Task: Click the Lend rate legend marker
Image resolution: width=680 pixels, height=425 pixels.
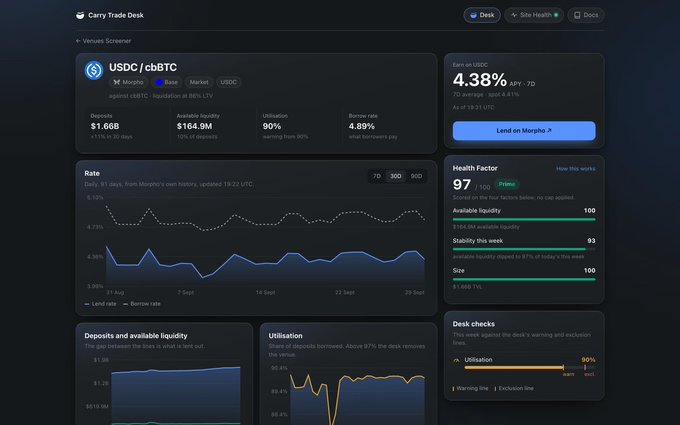Action: pyautogui.click(x=87, y=304)
